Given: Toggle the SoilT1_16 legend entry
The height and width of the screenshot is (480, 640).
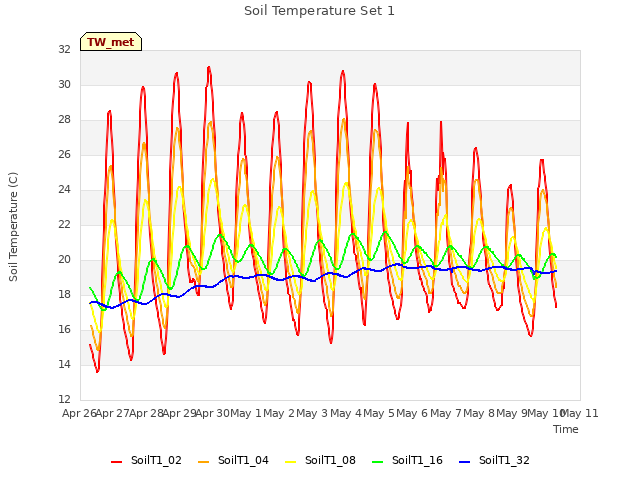Looking at the screenshot, I should [407, 460].
